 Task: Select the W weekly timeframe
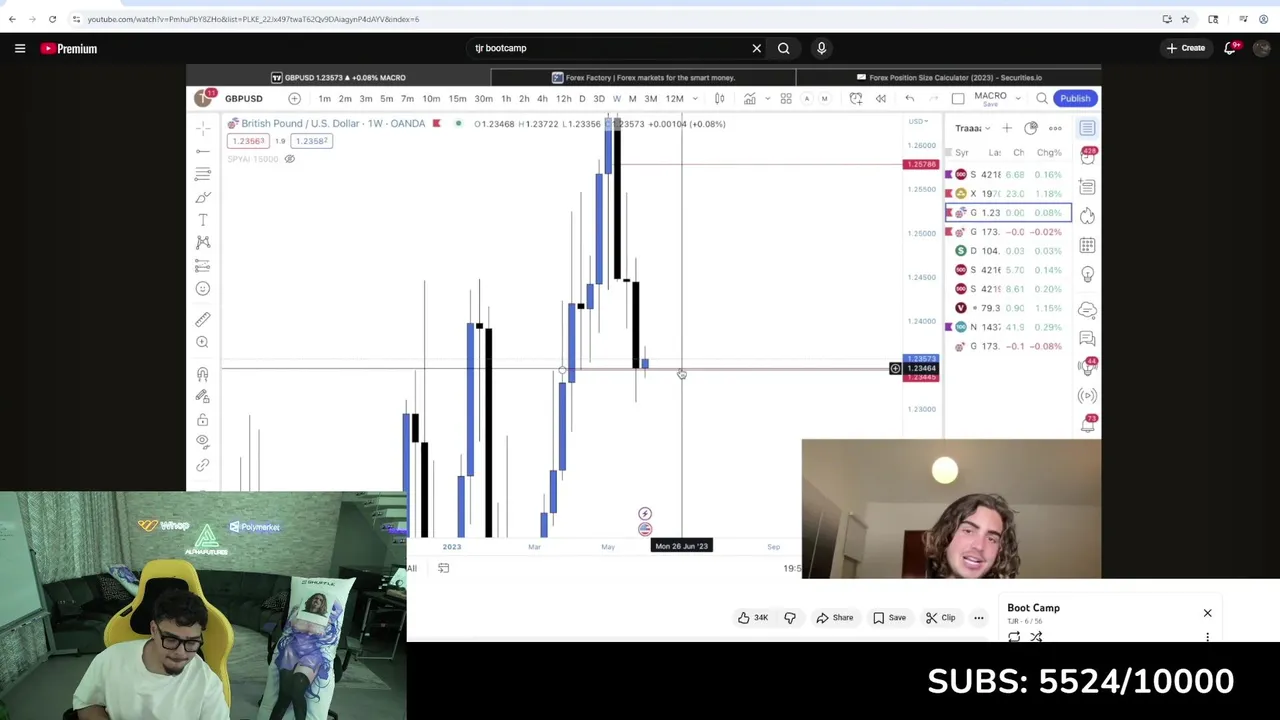click(616, 98)
